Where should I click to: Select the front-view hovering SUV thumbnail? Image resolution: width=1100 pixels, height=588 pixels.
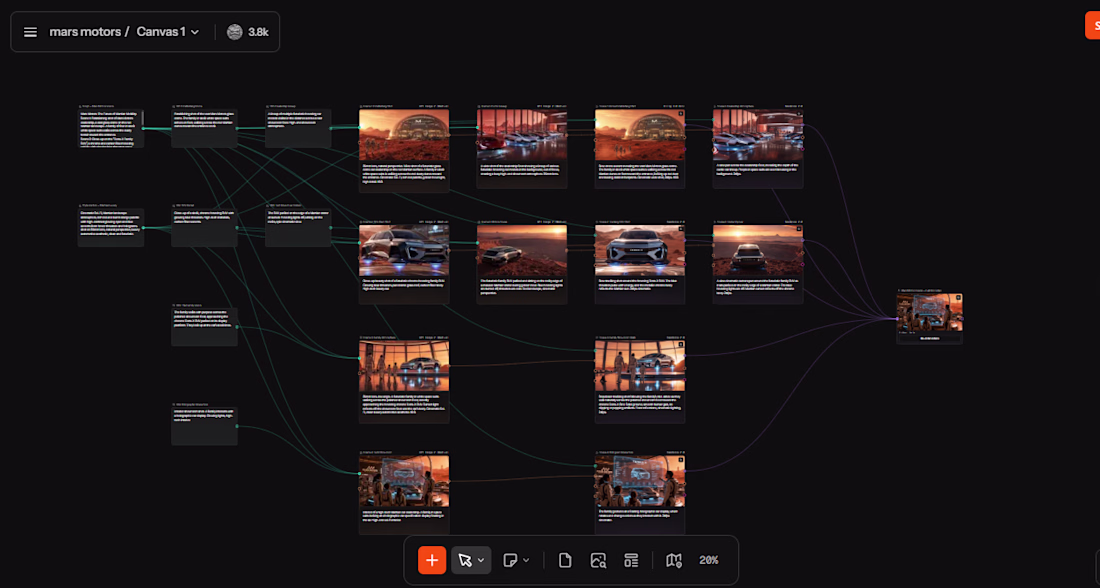640,250
